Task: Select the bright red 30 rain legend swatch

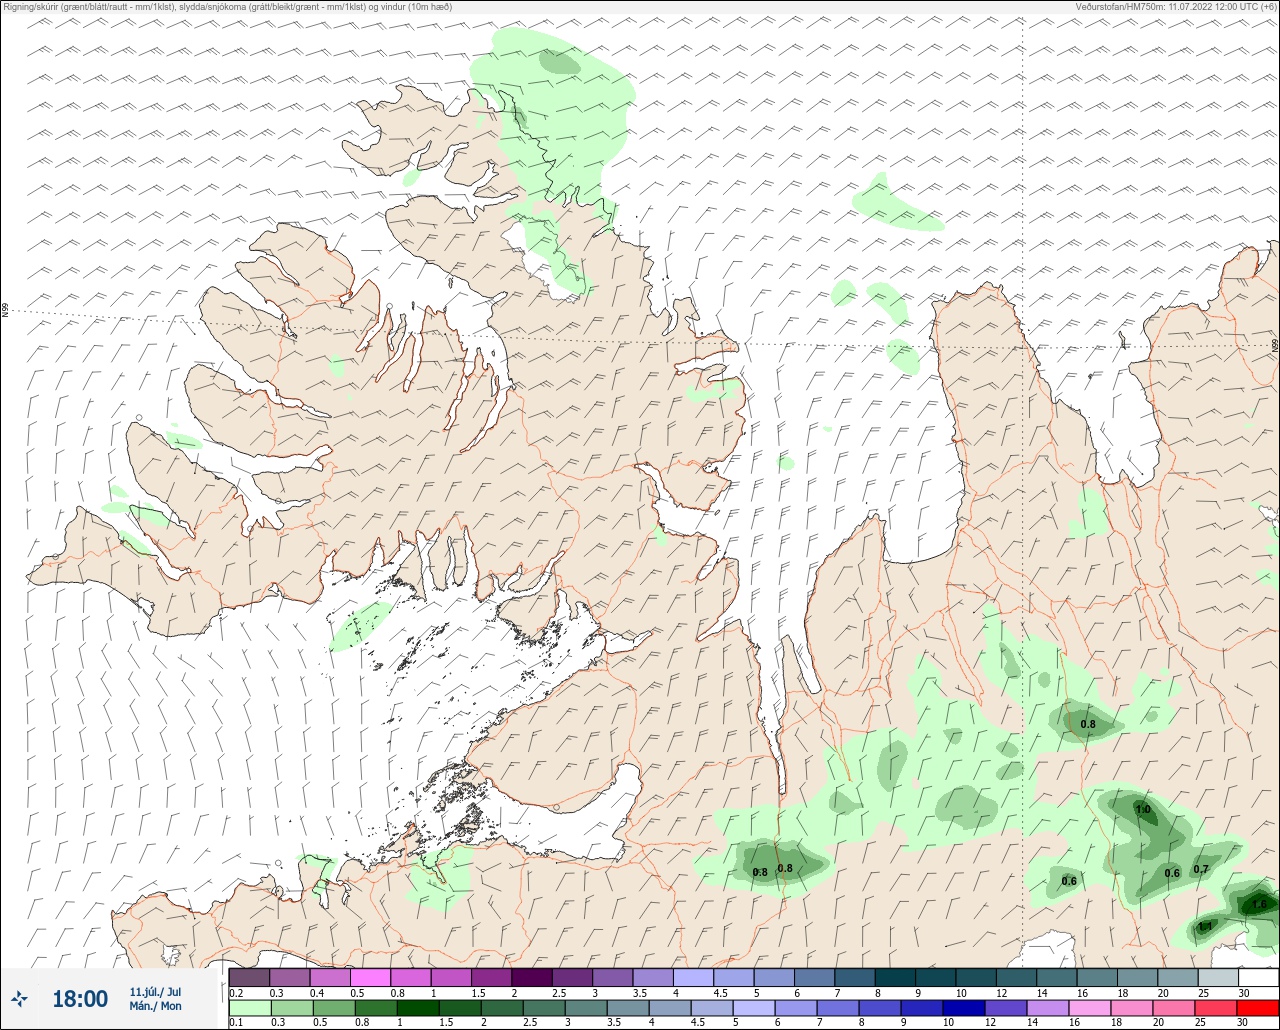Action: click(x=1258, y=1008)
